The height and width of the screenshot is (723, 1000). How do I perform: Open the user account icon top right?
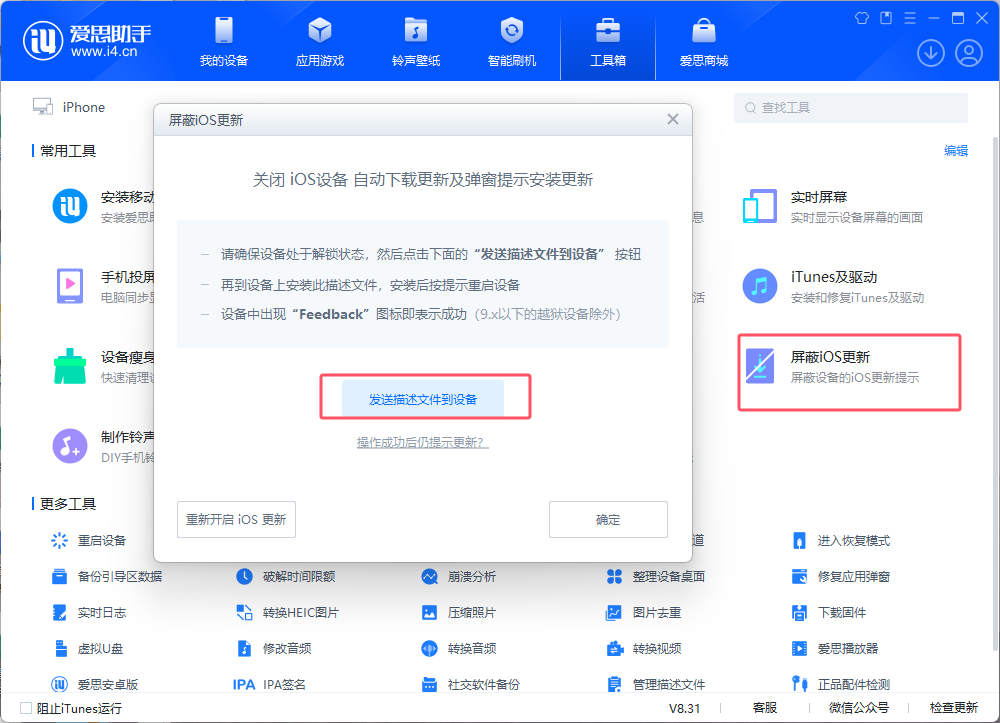tap(968, 53)
